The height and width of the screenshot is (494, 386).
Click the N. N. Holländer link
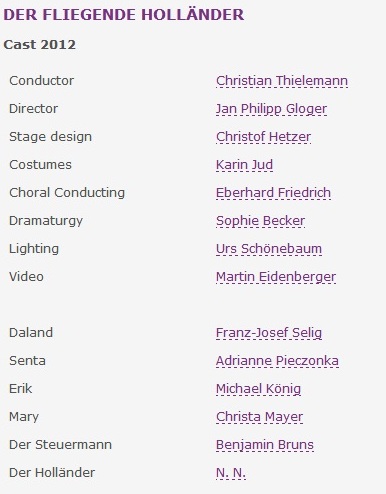click(231, 473)
